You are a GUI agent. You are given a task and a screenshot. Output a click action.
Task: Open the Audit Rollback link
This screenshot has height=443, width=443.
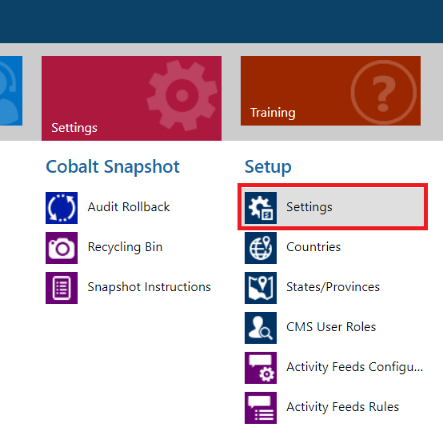click(x=129, y=207)
